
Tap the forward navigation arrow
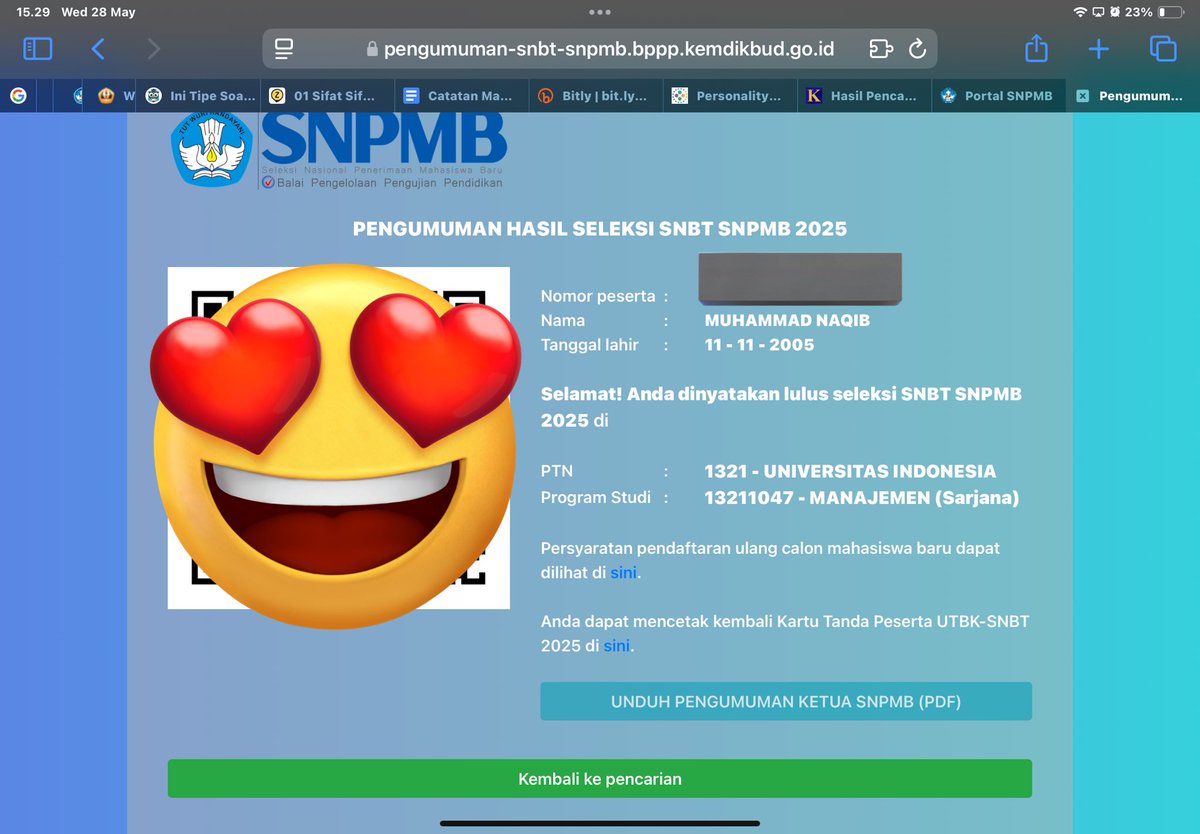click(x=153, y=48)
